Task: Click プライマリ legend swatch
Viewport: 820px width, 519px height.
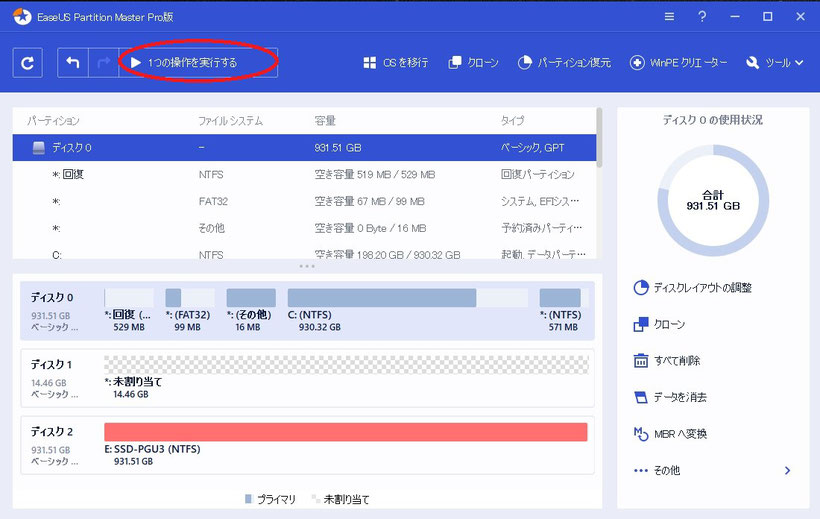Action: coord(249,499)
